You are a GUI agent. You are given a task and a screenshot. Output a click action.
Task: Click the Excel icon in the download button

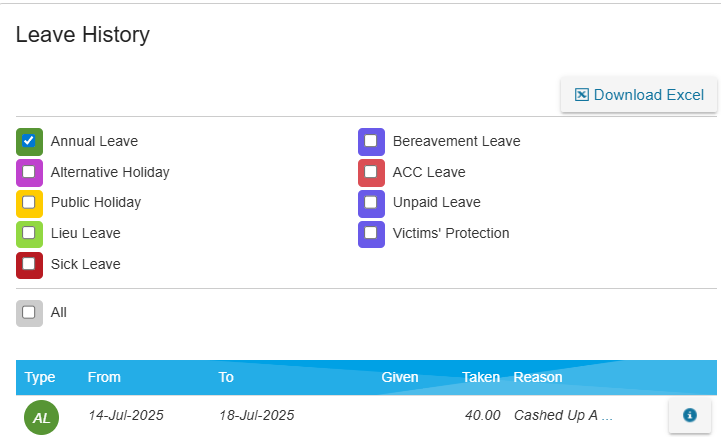coord(582,95)
